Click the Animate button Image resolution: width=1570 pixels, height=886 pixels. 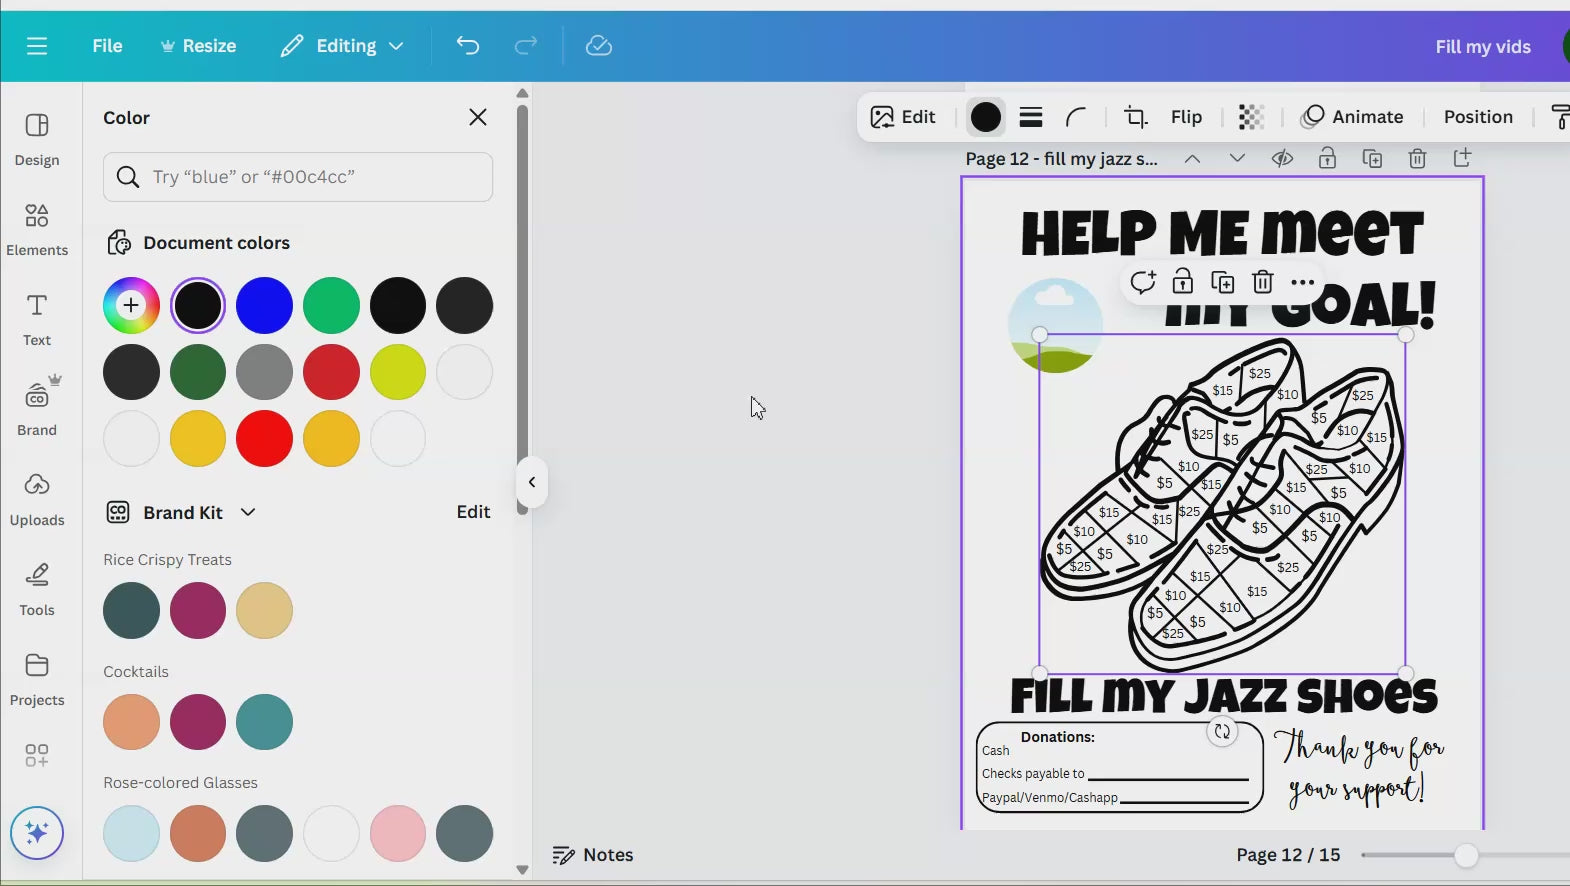1352,117
